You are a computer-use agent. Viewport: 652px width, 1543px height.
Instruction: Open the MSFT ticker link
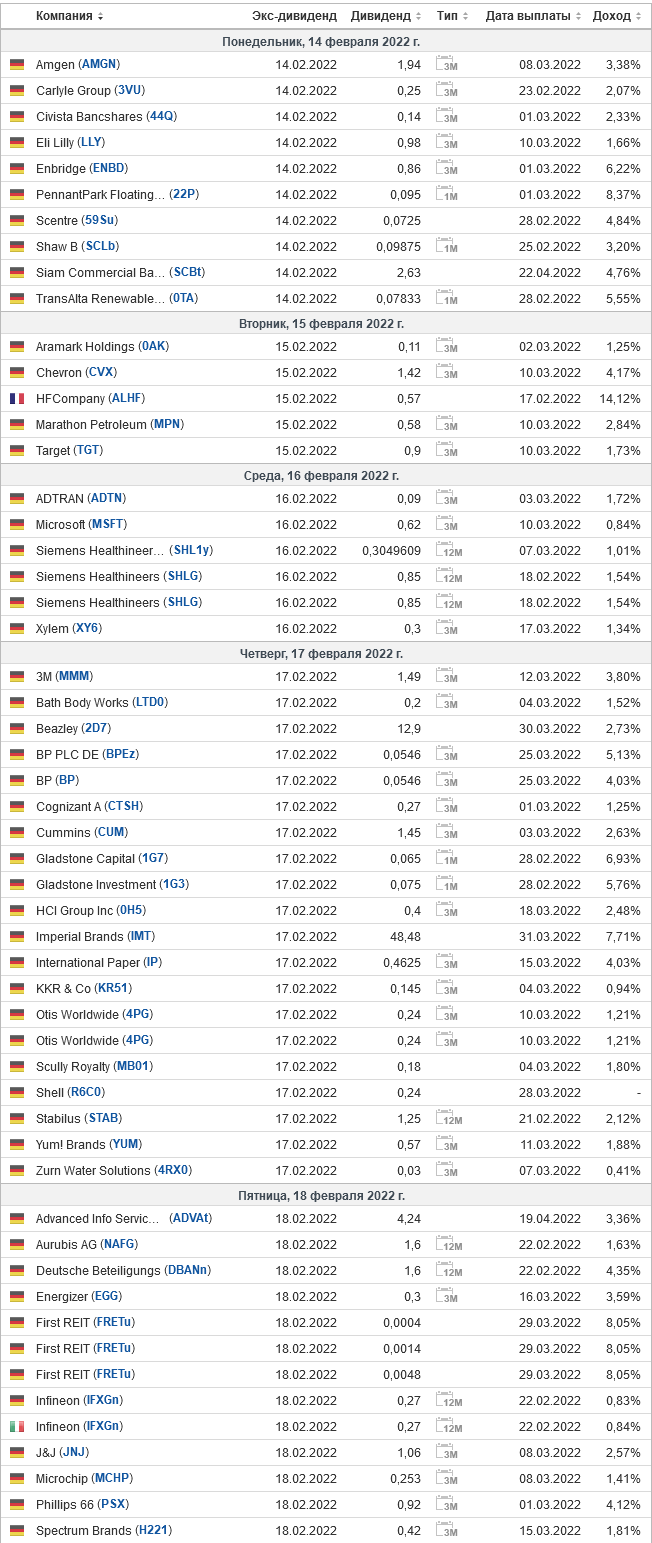108,524
